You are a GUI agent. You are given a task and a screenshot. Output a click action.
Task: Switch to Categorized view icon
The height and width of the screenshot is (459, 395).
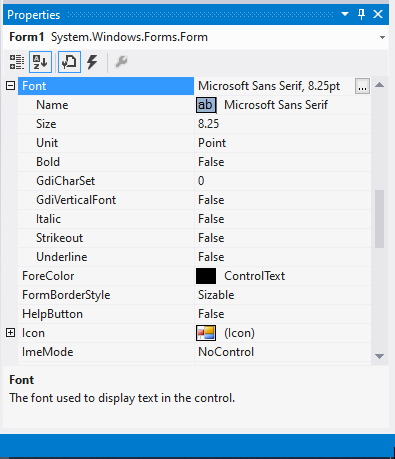16,62
